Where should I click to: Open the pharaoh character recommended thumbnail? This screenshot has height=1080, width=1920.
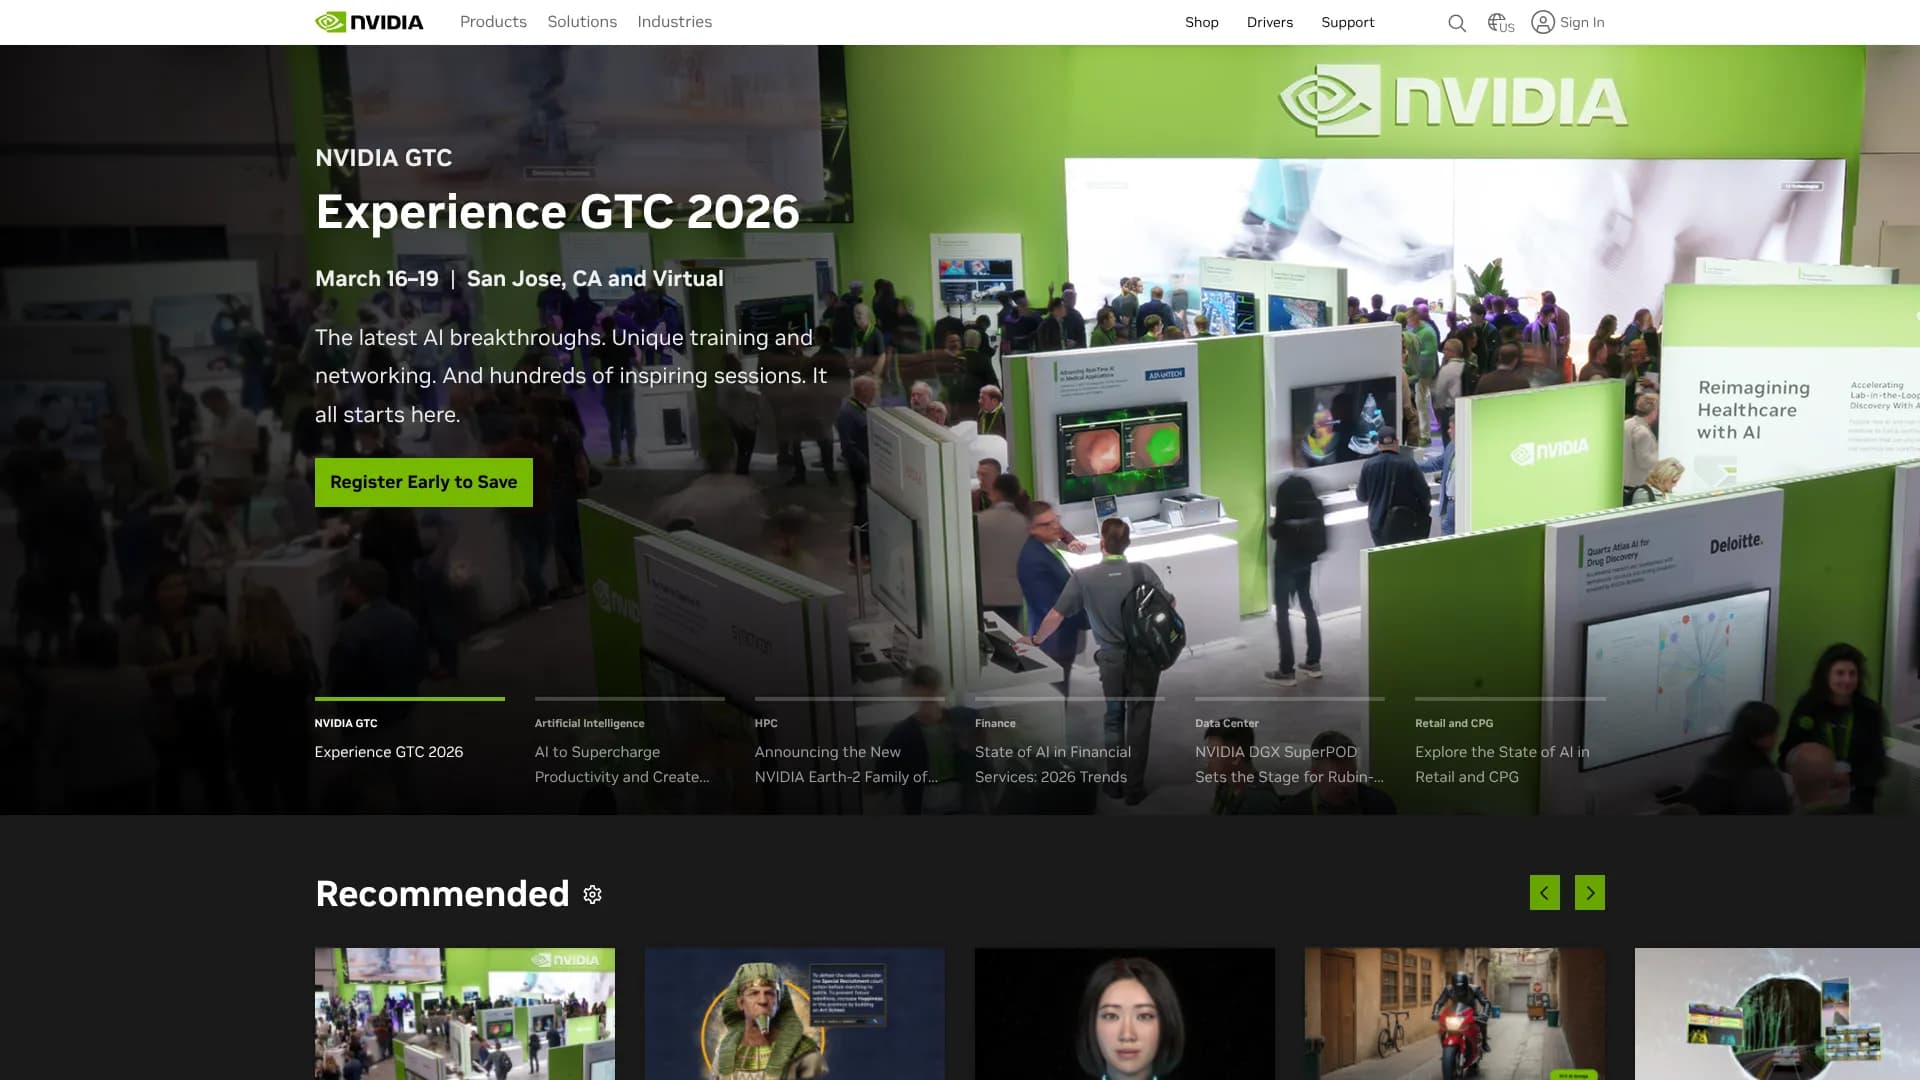795,1014
